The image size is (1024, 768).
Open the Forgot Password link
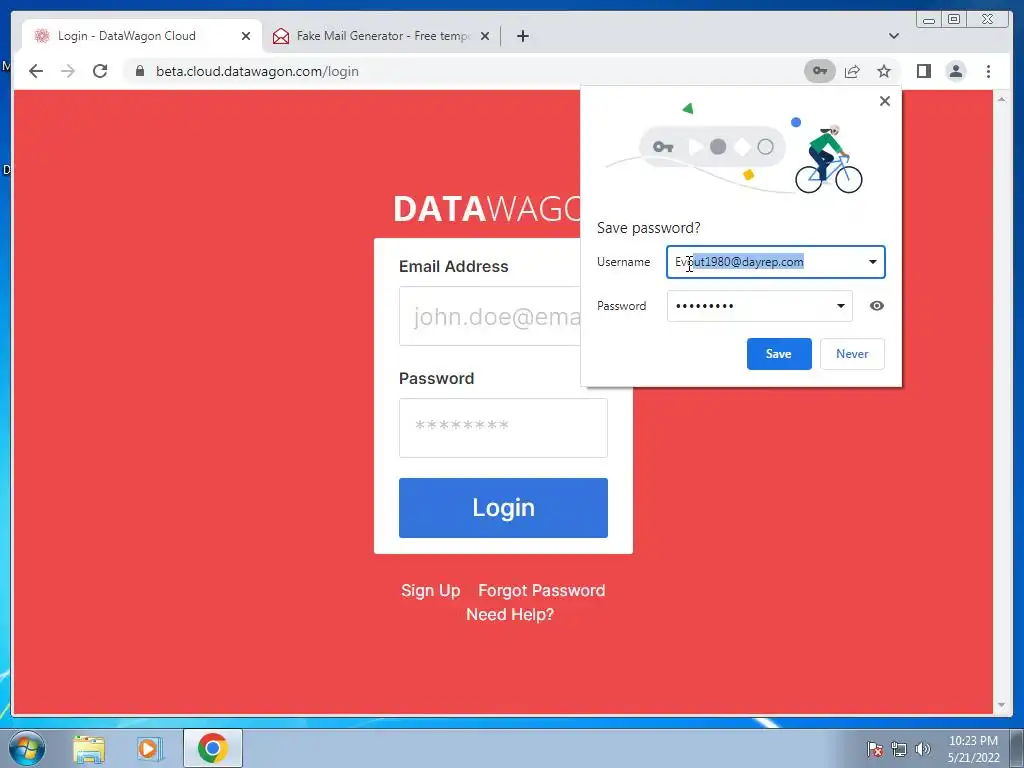coord(541,590)
